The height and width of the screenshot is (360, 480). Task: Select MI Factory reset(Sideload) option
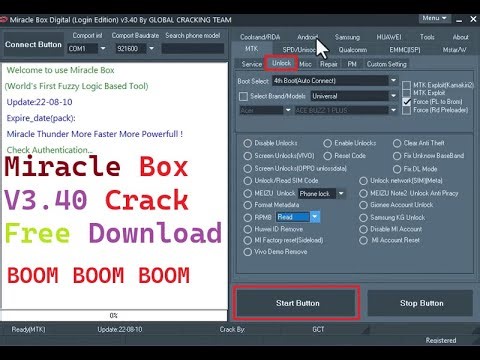pos(247,240)
